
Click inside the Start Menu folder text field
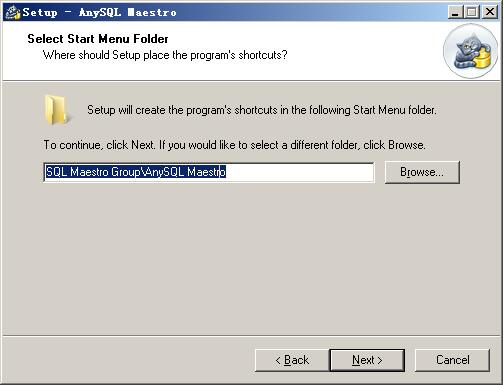coord(209,172)
